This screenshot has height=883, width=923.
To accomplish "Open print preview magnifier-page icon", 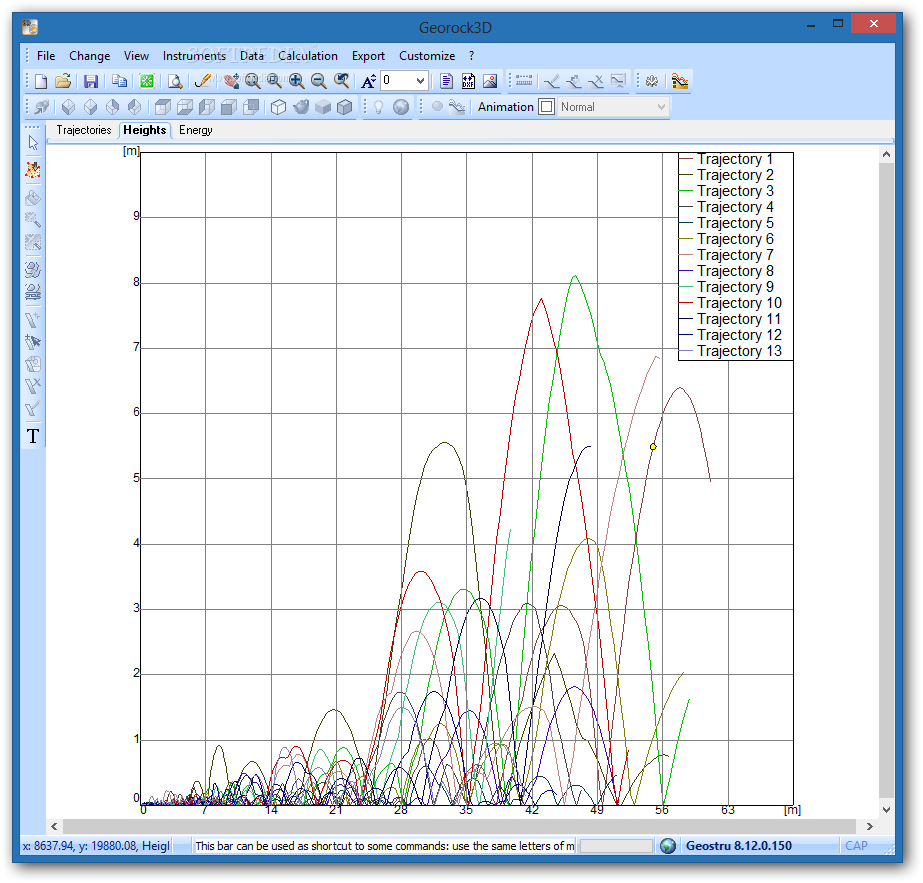I will (x=175, y=81).
